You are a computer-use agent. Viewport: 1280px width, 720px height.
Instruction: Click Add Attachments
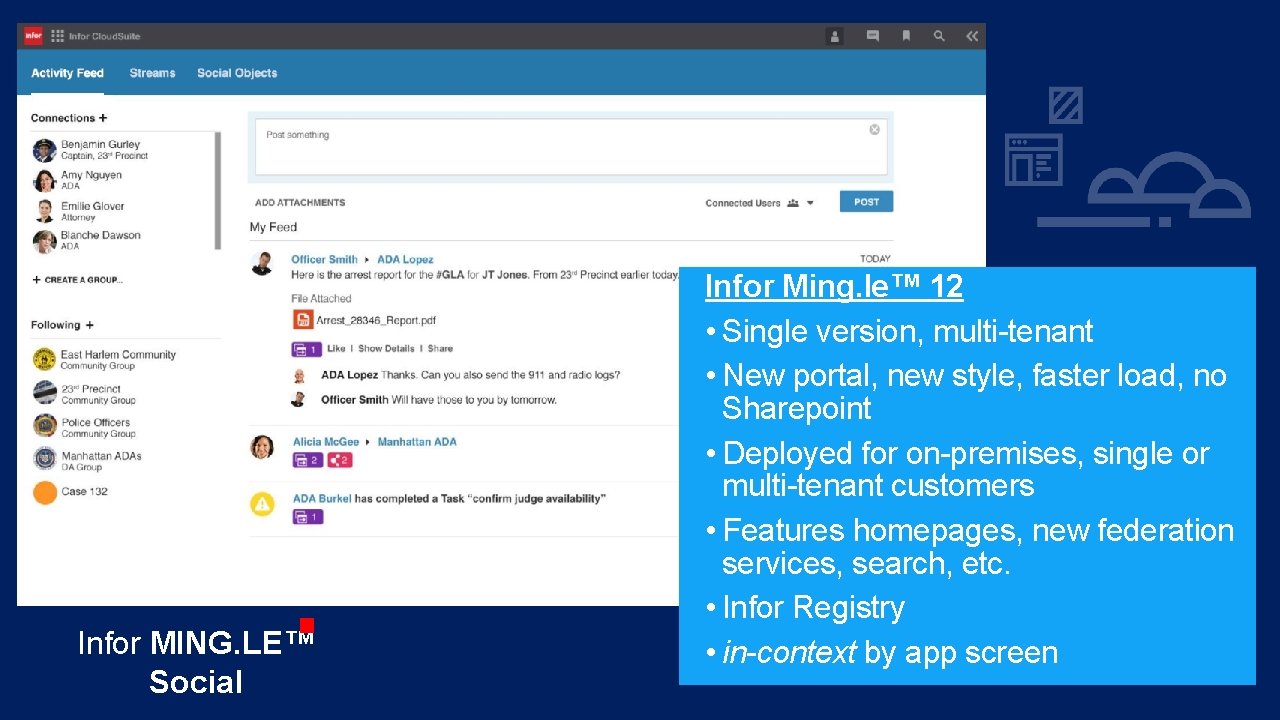tap(300, 202)
